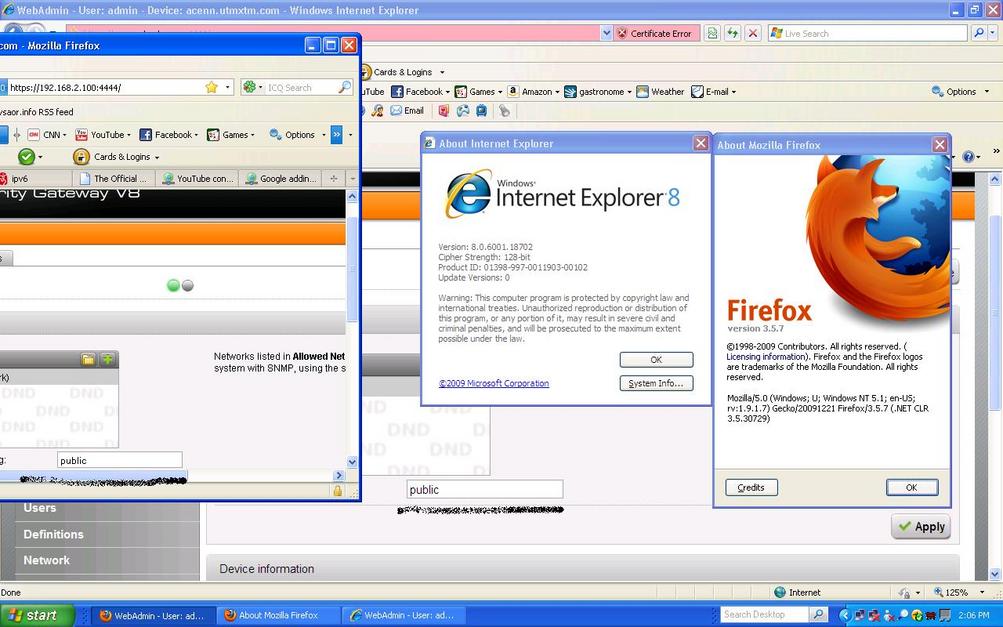The height and width of the screenshot is (627, 1003).
Task: Click the bookmark star in Firefox address bar
Action: (x=211, y=88)
